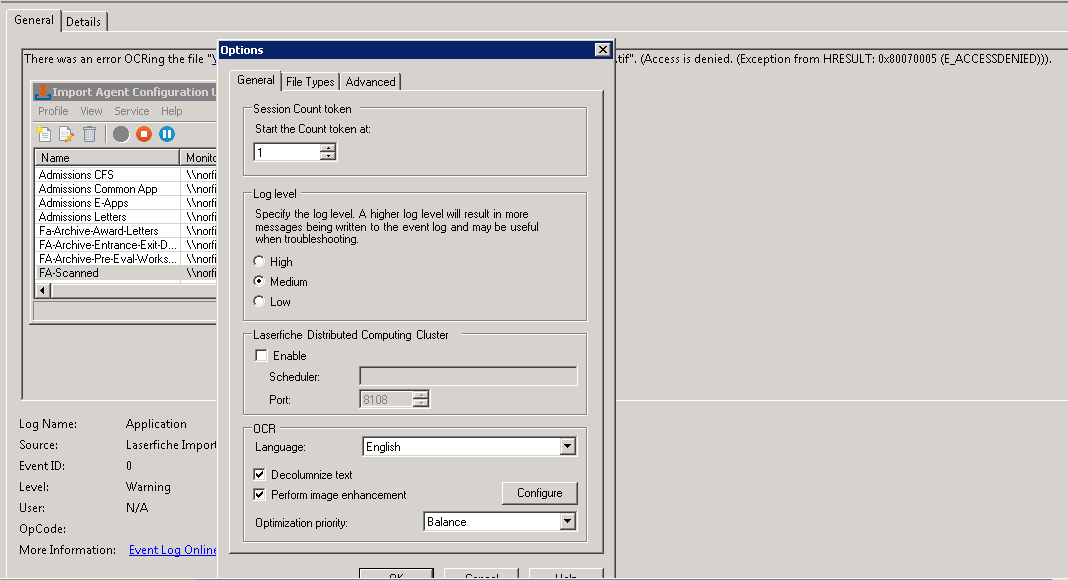Click the Edit Profile pencil icon
The image size is (1068, 580).
click(x=67, y=134)
